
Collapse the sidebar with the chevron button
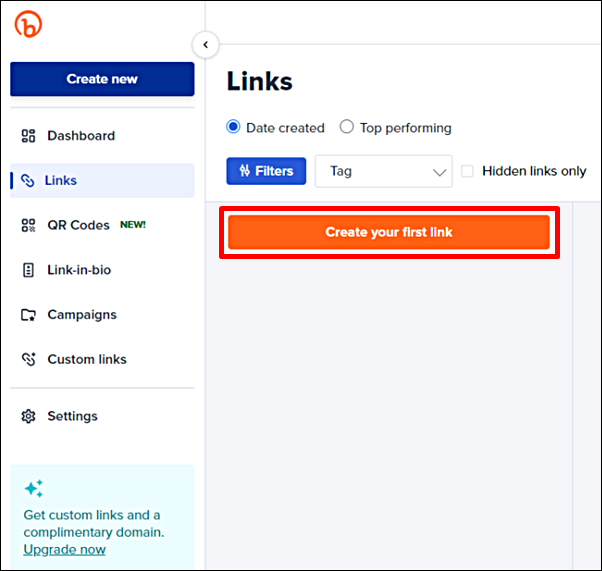click(206, 45)
